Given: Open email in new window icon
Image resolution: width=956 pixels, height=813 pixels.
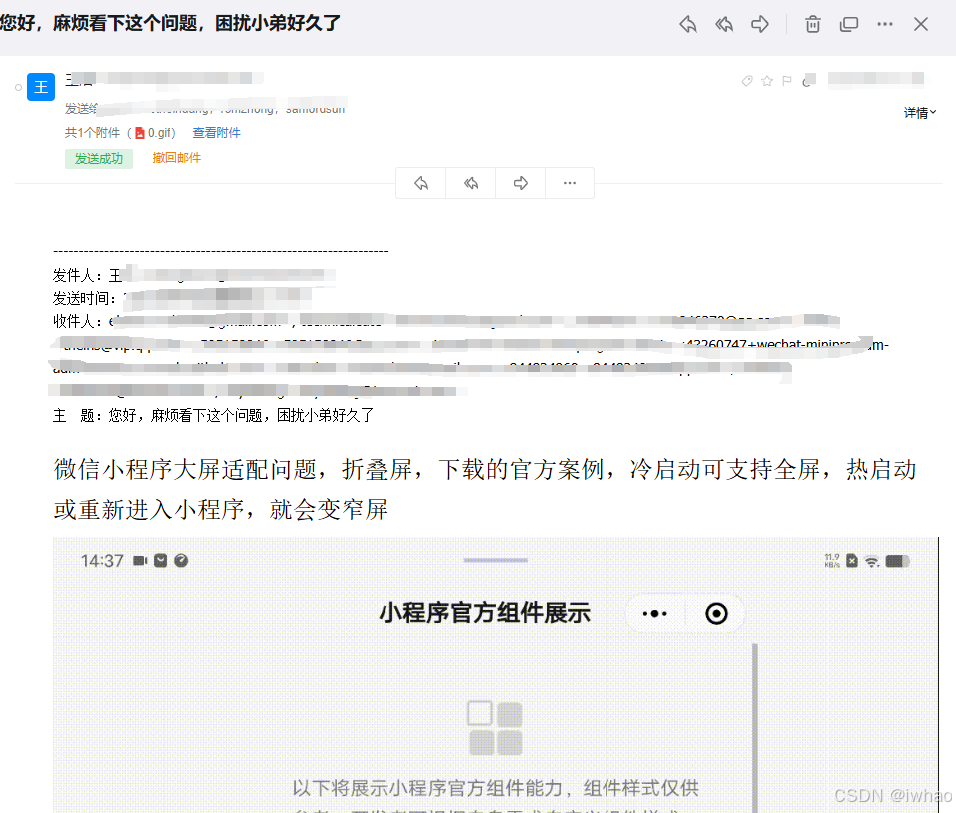Looking at the screenshot, I should click(x=849, y=24).
